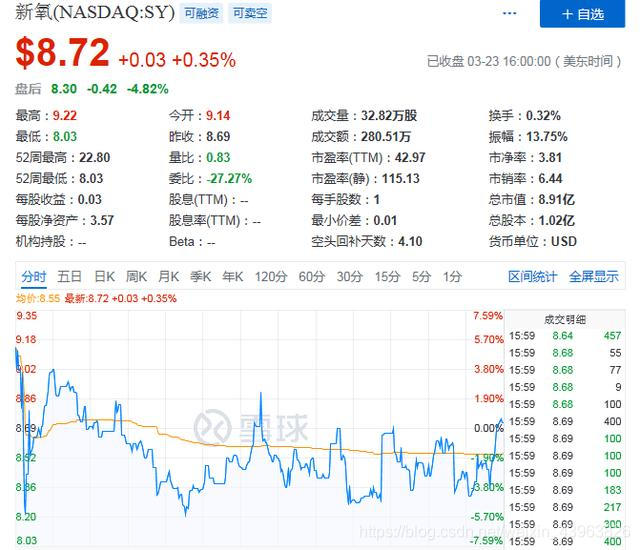The image size is (640, 550).
Task: Click the 已收盘 03-23 16:00:00 timestamp
Action: [x=524, y=62]
